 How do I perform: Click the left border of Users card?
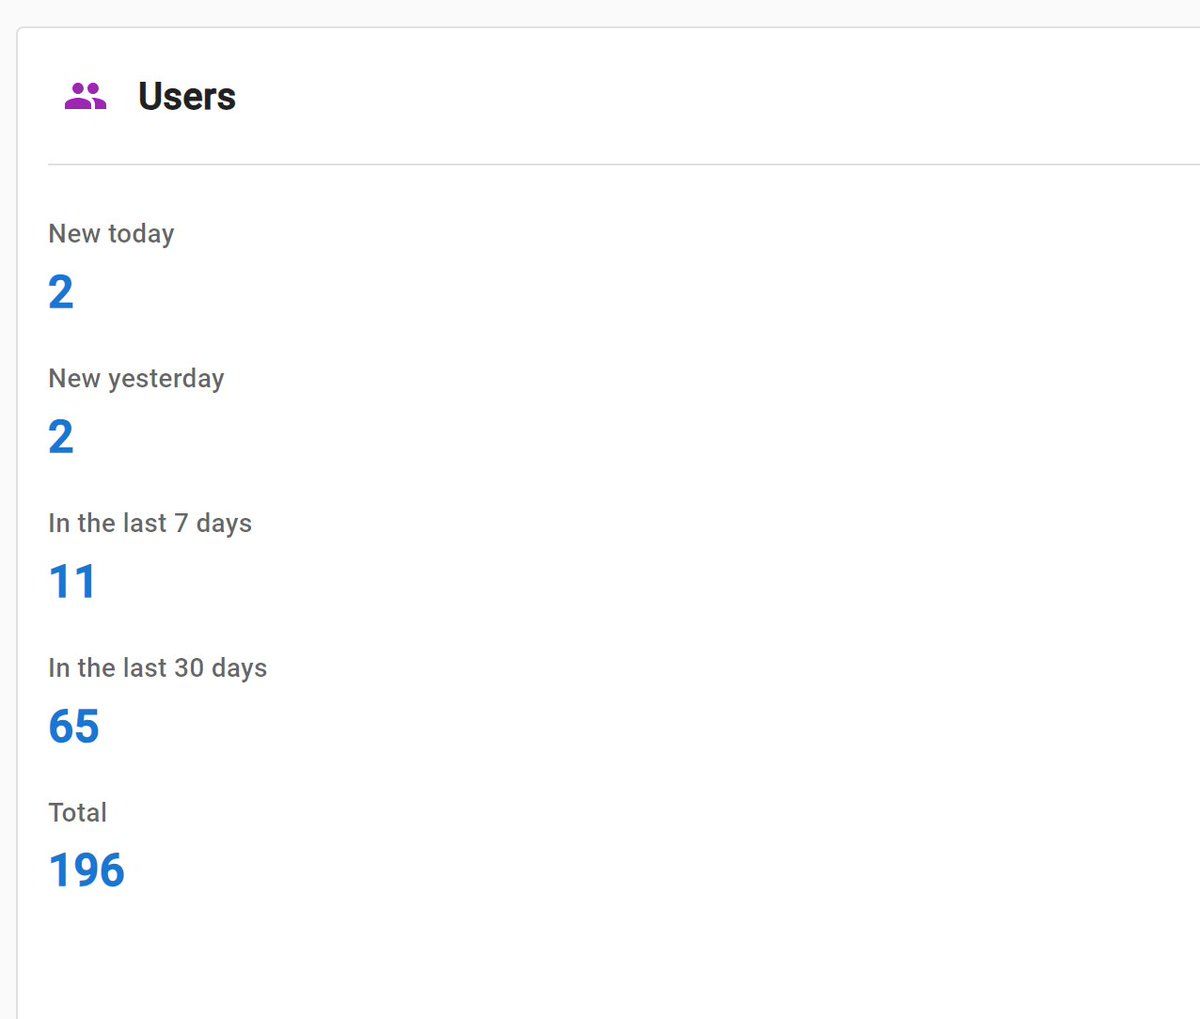[x=17, y=500]
